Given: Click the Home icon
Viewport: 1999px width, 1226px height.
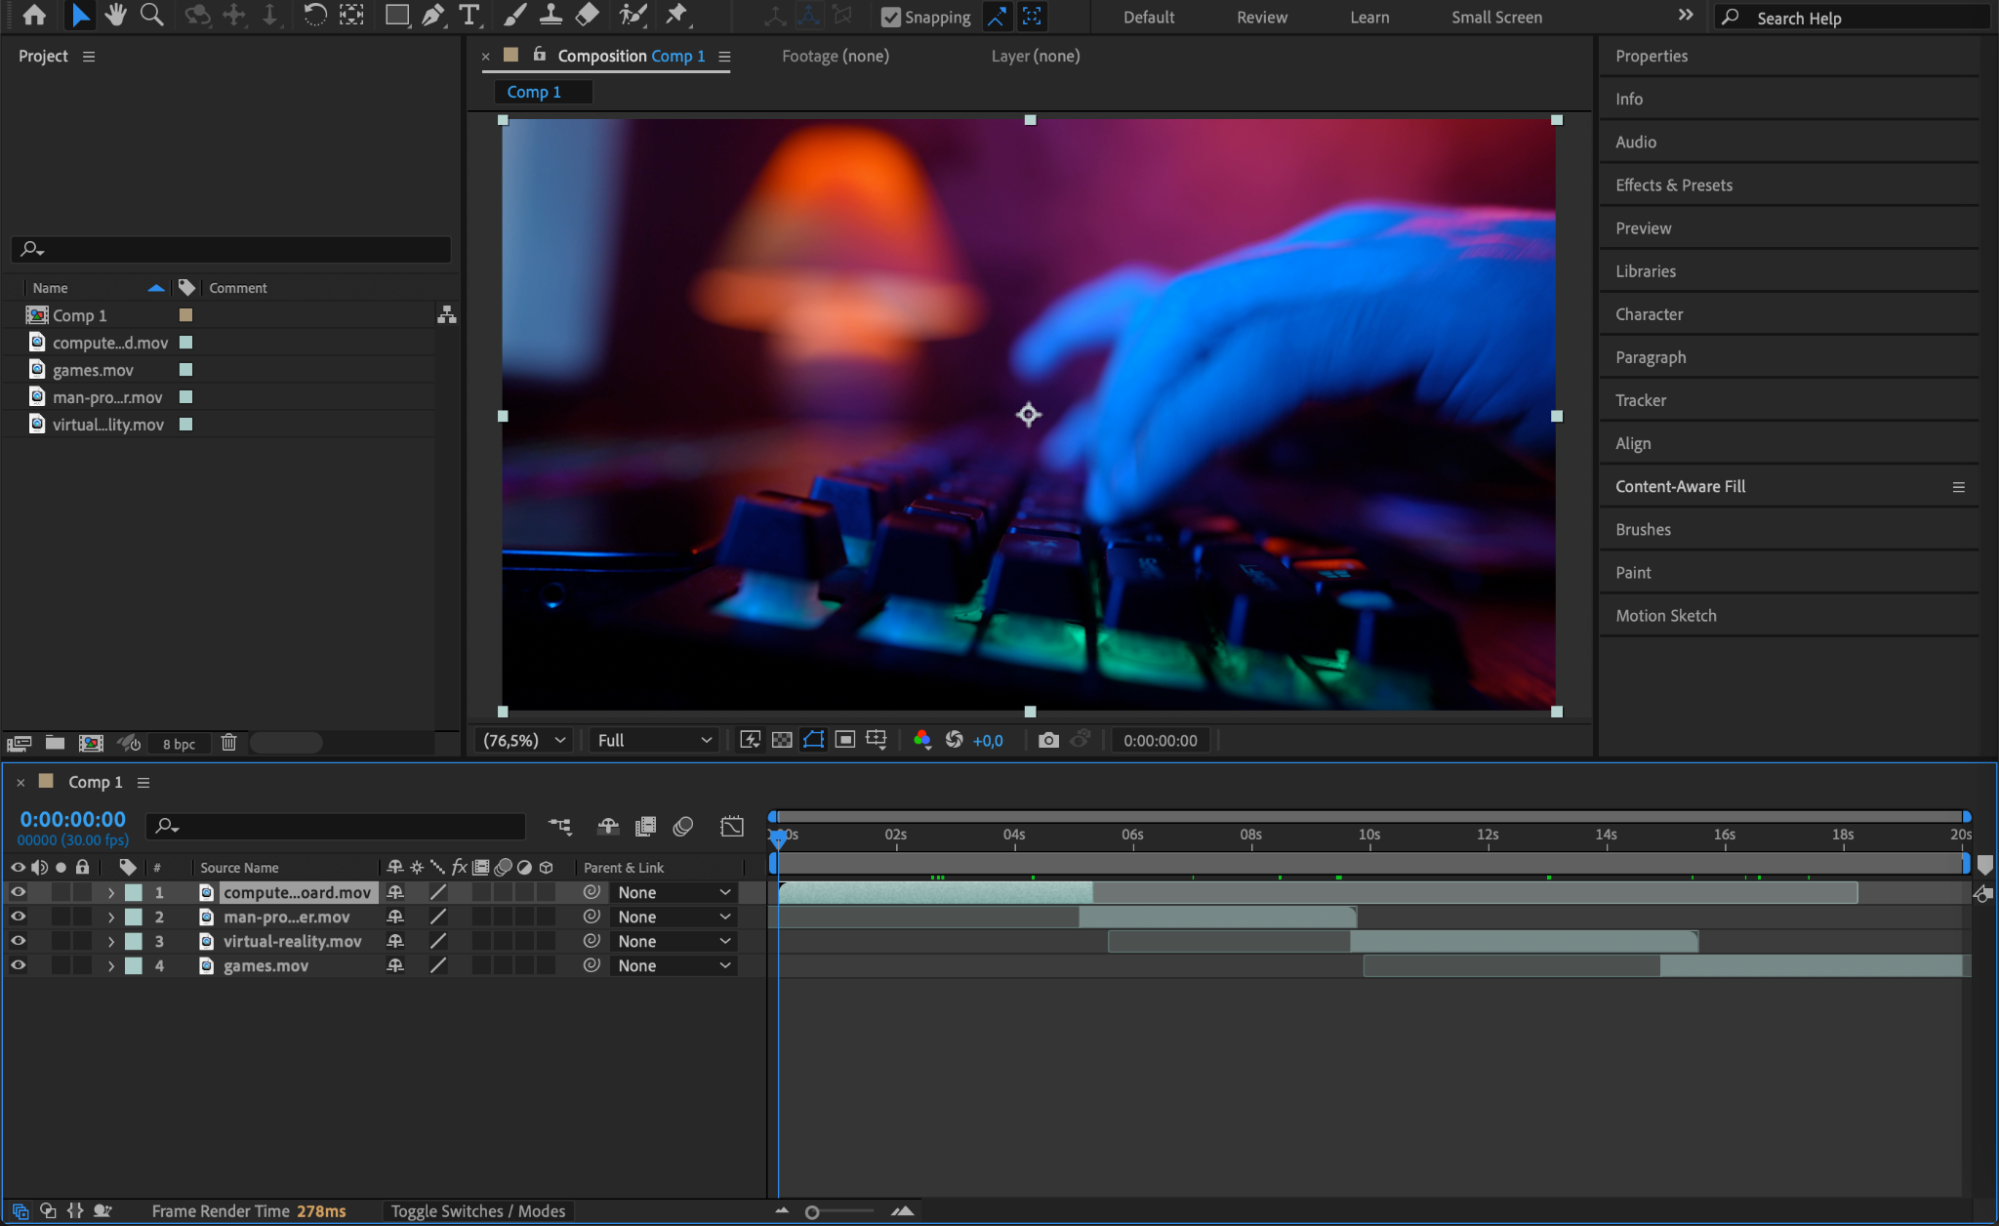Looking at the screenshot, I should point(34,15).
